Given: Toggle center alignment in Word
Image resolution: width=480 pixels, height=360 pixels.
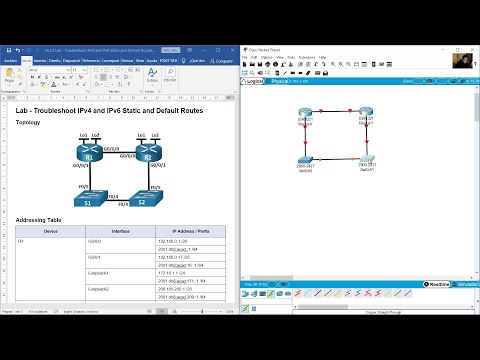Looking at the screenshot, I should click(103, 77).
